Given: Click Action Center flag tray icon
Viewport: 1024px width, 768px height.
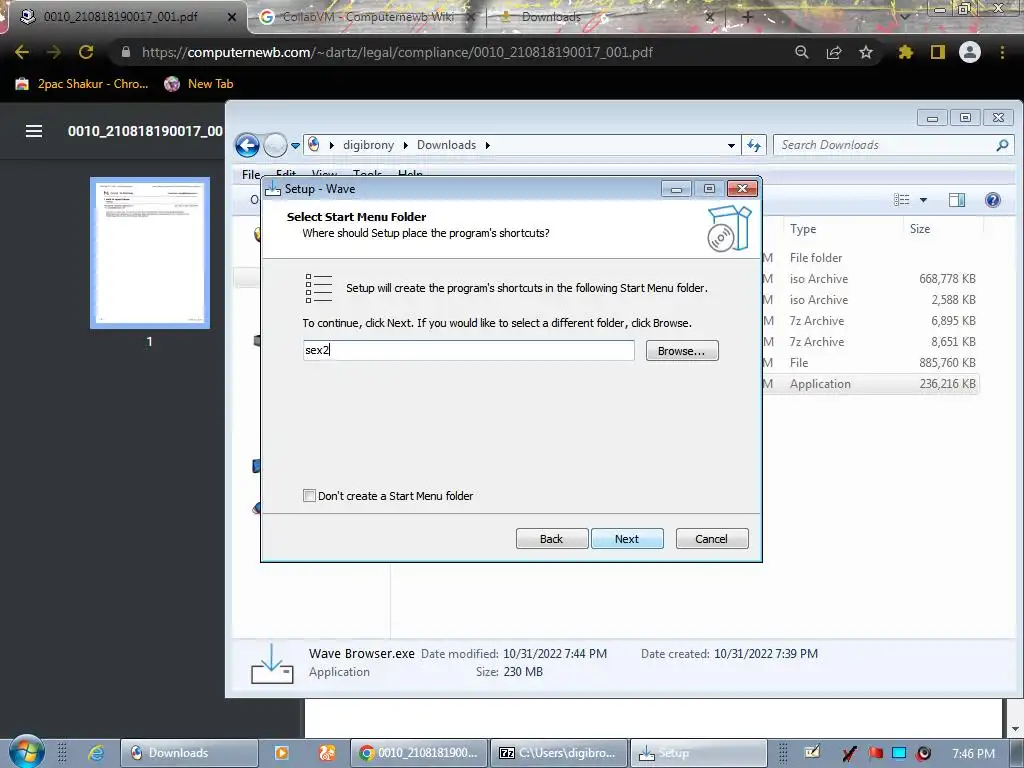Looking at the screenshot, I should coord(874,754).
